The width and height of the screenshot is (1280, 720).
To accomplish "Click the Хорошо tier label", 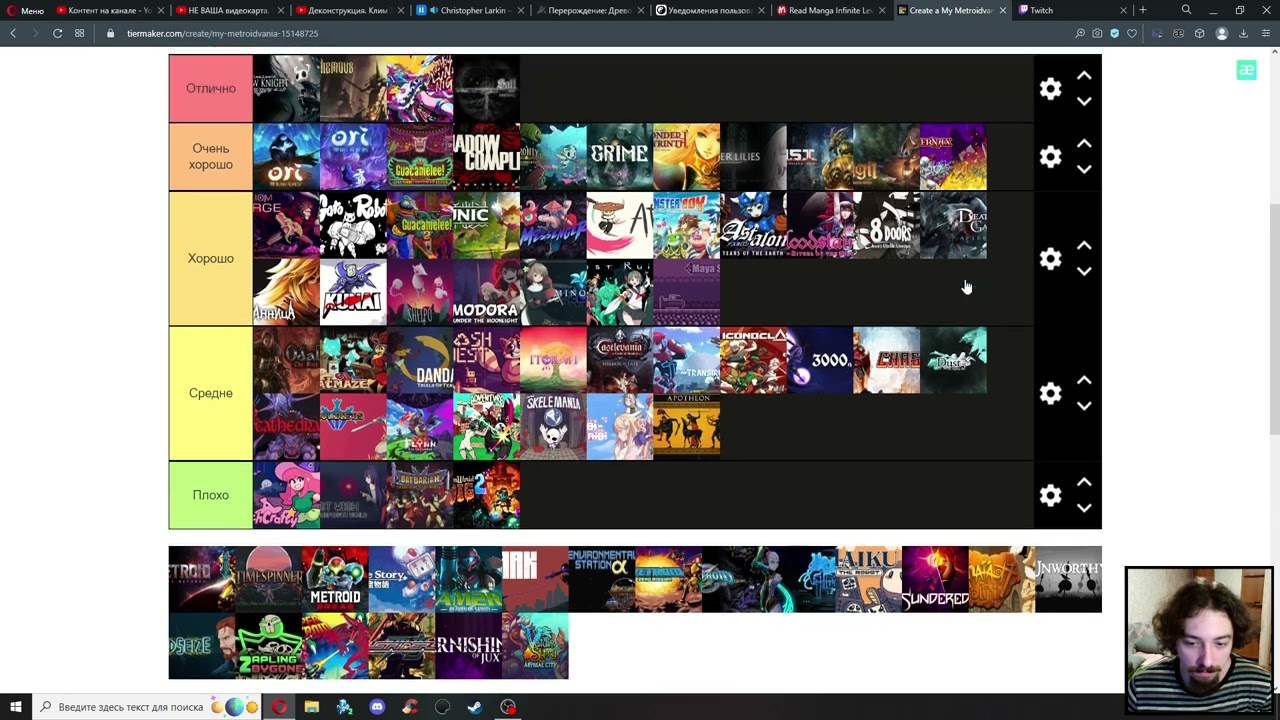I will point(211,258).
